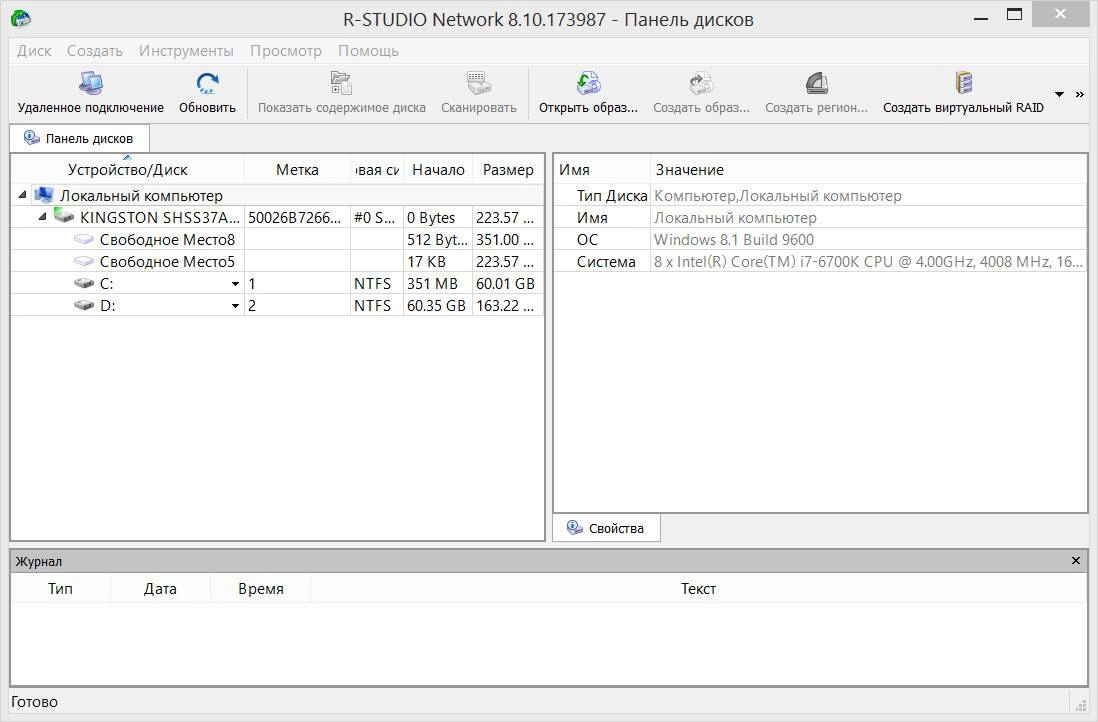Click the KINGSTON drive icon
1098x722 pixels.
point(64,216)
